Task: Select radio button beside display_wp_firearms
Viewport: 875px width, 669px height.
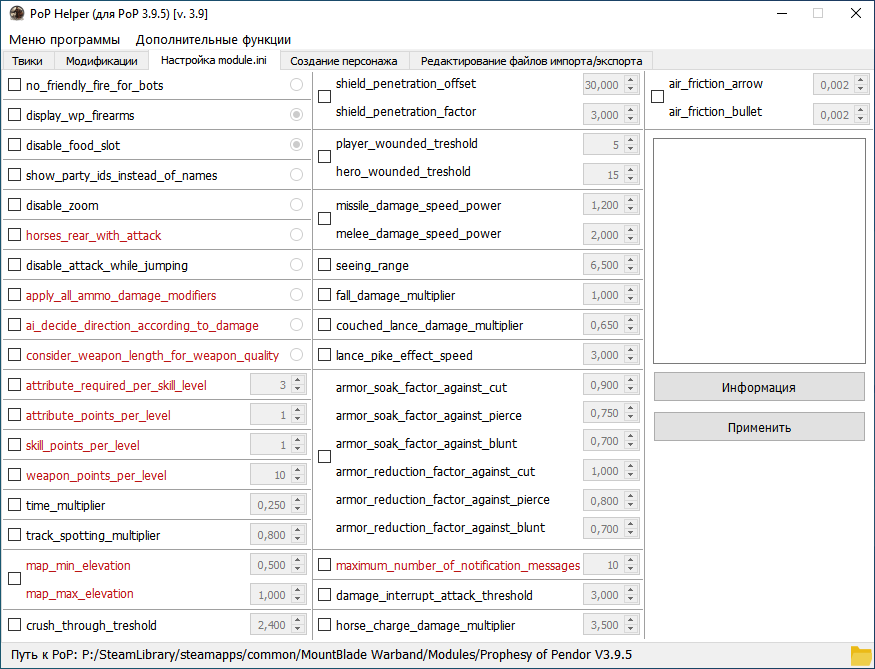Action: tap(296, 116)
